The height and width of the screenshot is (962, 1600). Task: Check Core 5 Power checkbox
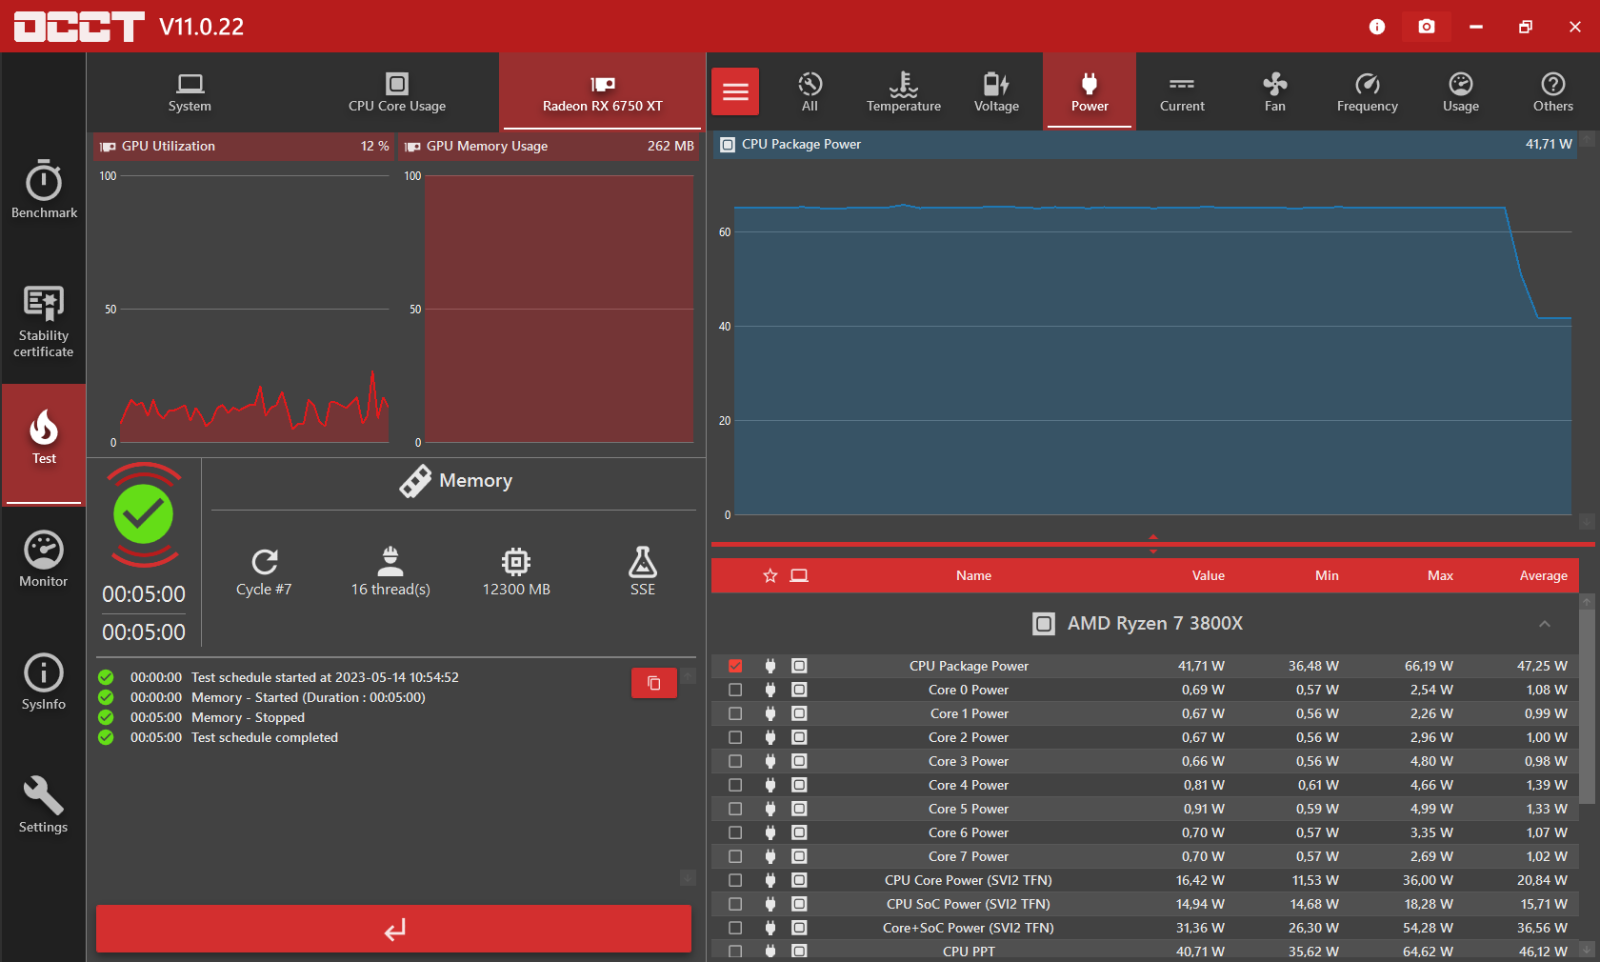[735, 809]
